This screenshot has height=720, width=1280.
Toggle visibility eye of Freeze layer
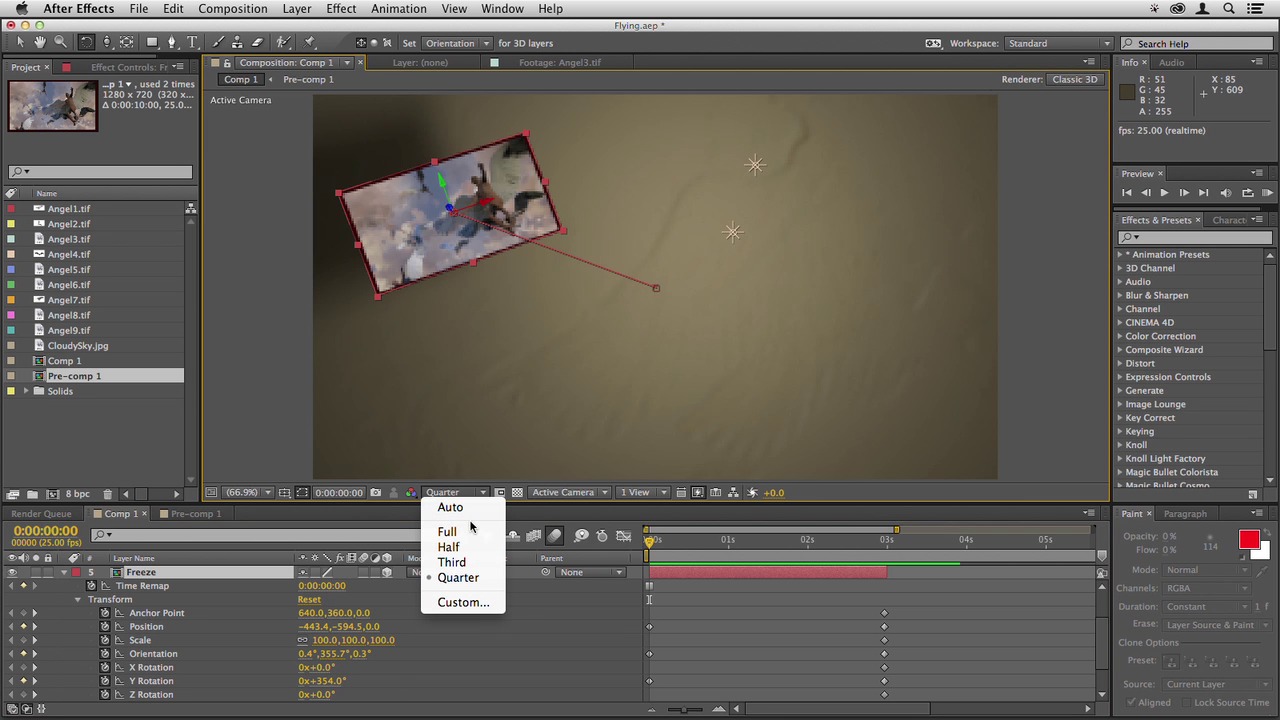pos(12,572)
